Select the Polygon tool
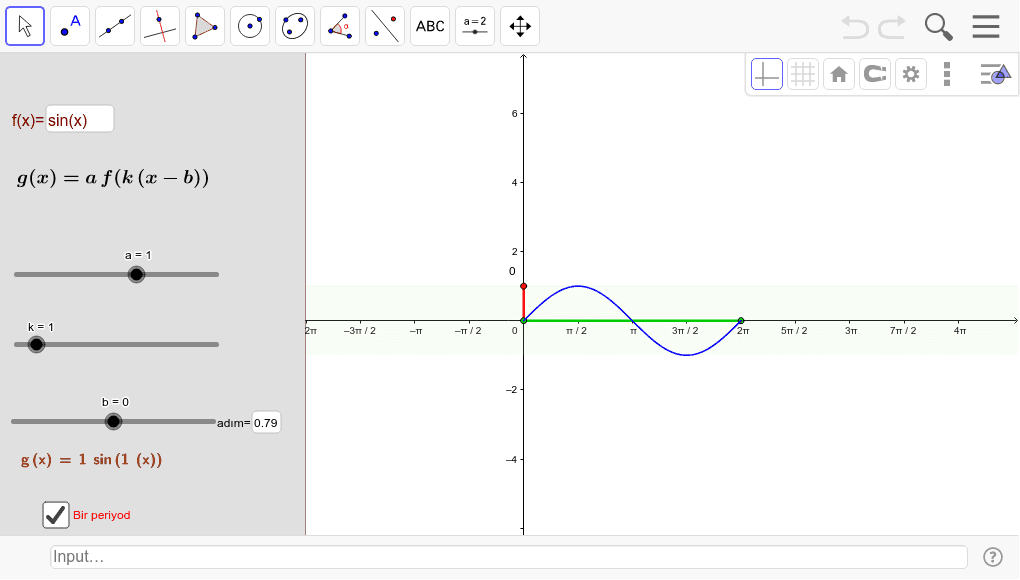The image size is (1020, 580). (x=205, y=26)
